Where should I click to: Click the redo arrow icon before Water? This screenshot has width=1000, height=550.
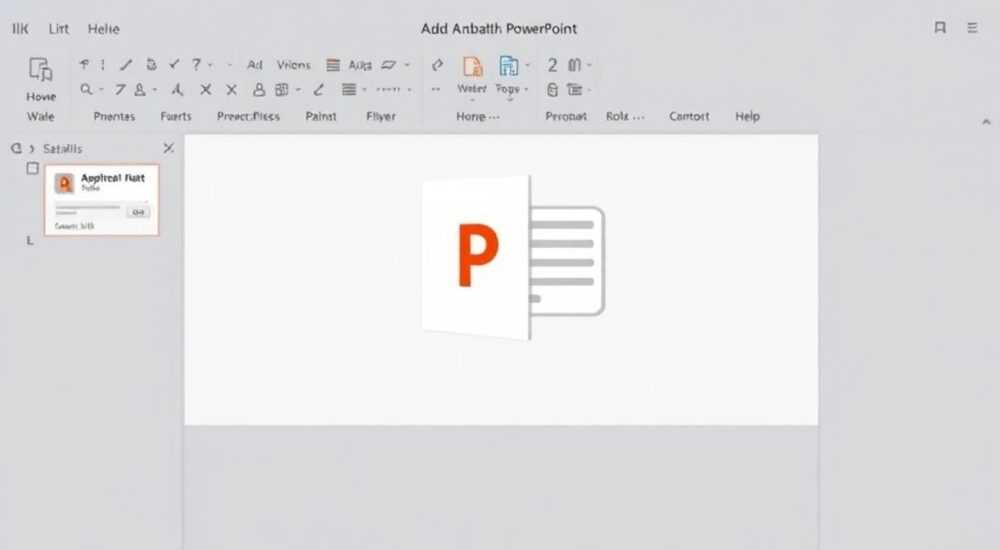(x=437, y=64)
